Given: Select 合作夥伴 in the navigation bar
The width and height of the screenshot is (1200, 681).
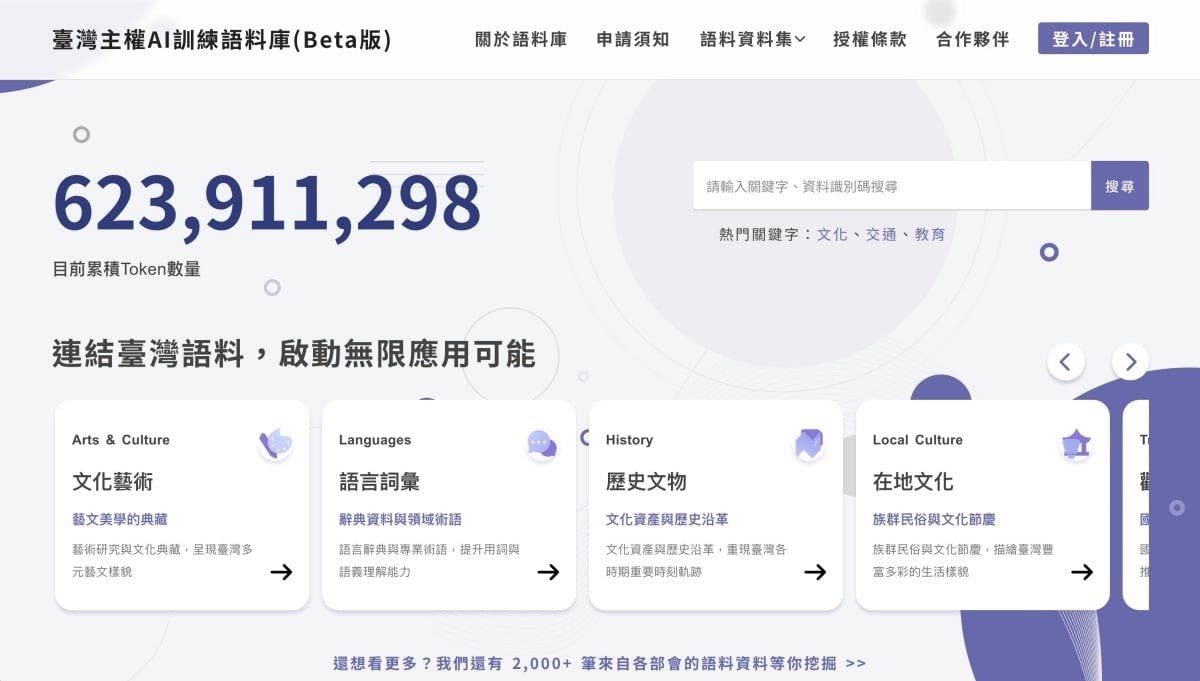Looking at the screenshot, I should 971,40.
